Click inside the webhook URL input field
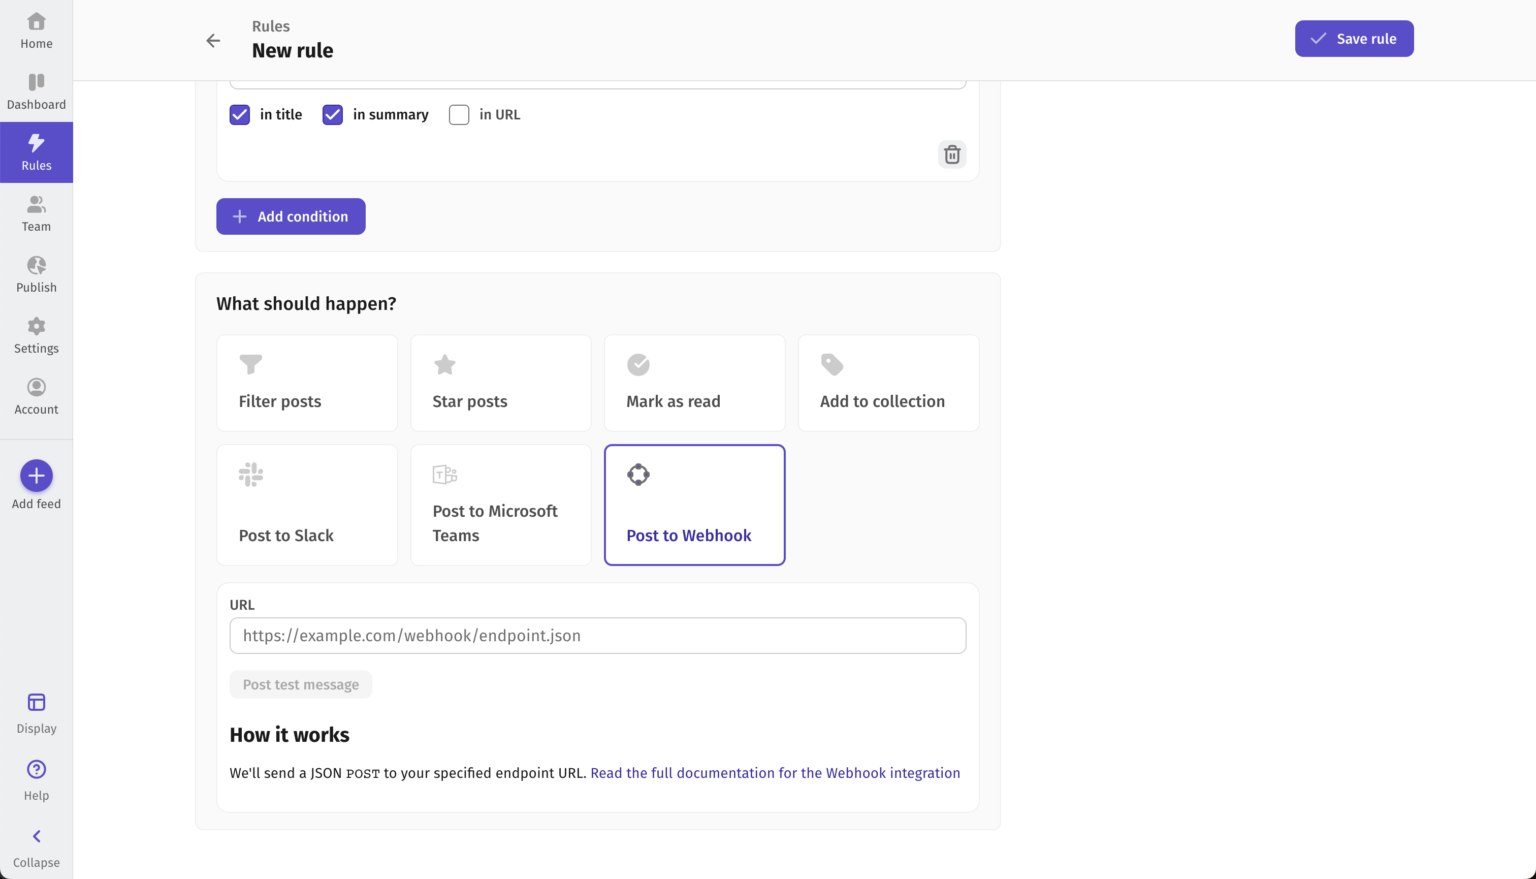 (x=597, y=635)
